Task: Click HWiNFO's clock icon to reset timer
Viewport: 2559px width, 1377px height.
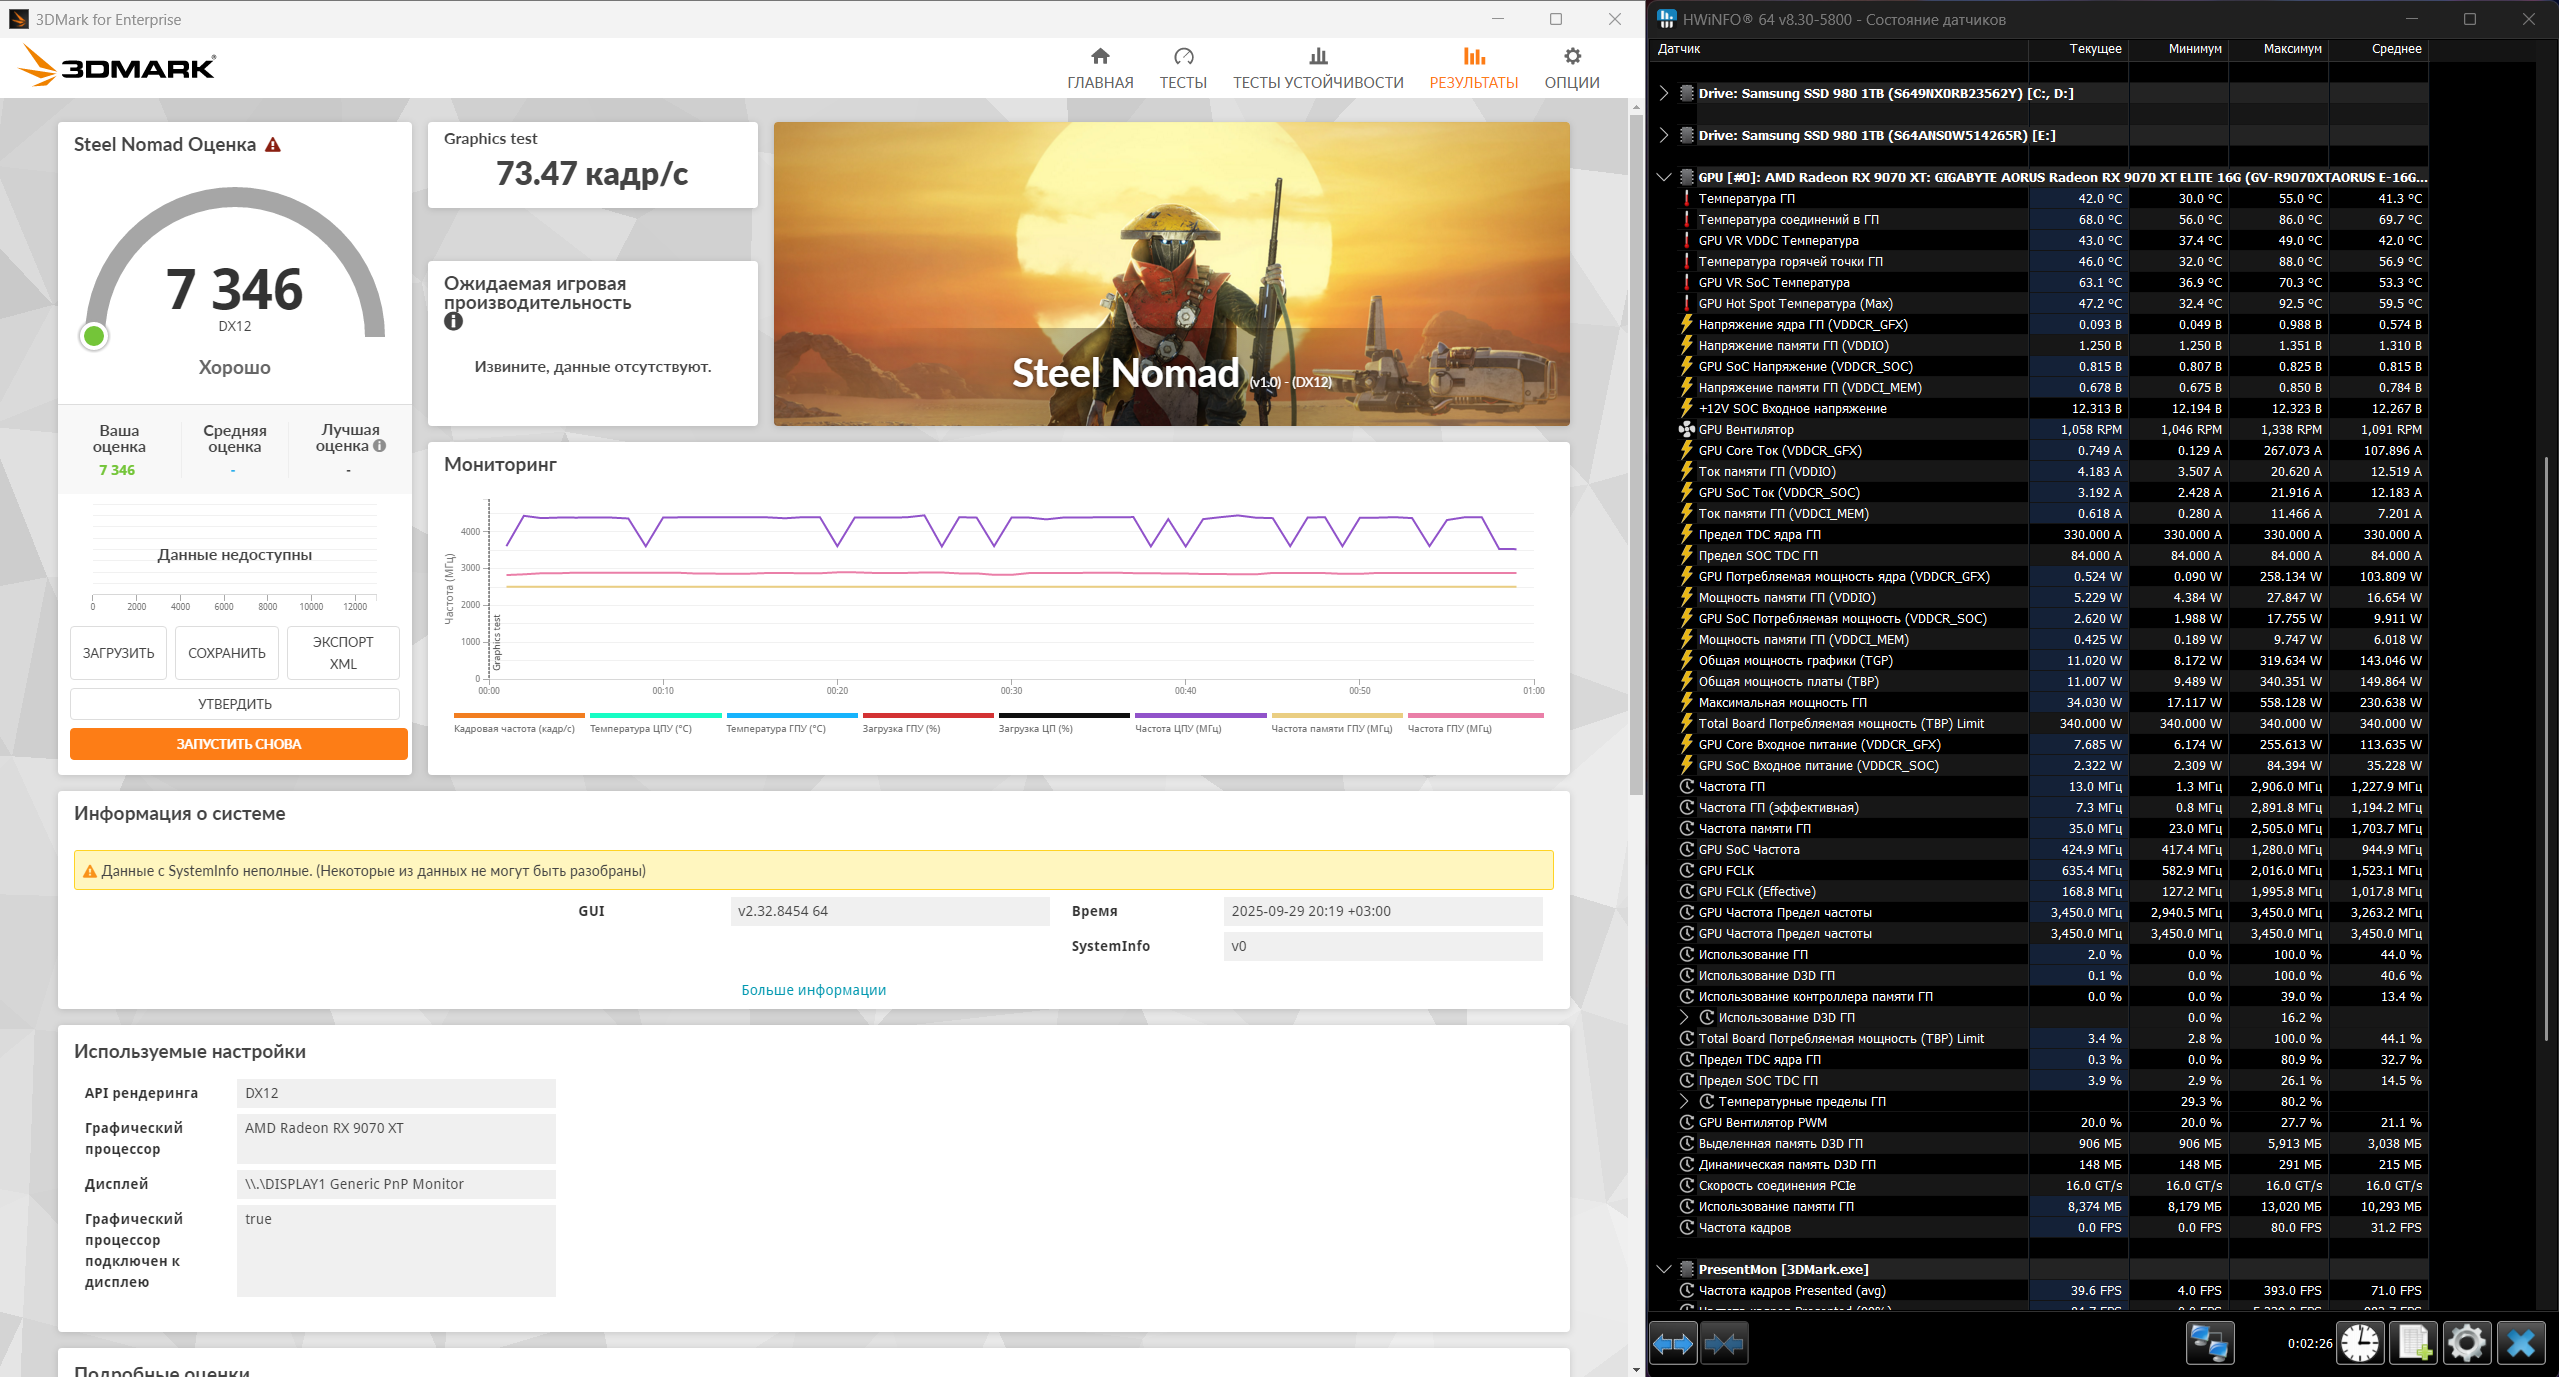Action: click(2360, 1343)
